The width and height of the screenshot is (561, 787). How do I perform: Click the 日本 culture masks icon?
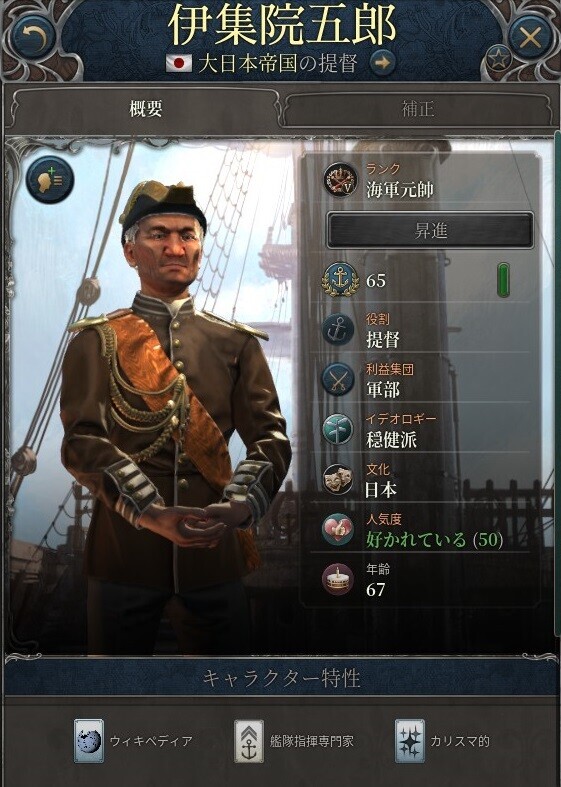338,479
